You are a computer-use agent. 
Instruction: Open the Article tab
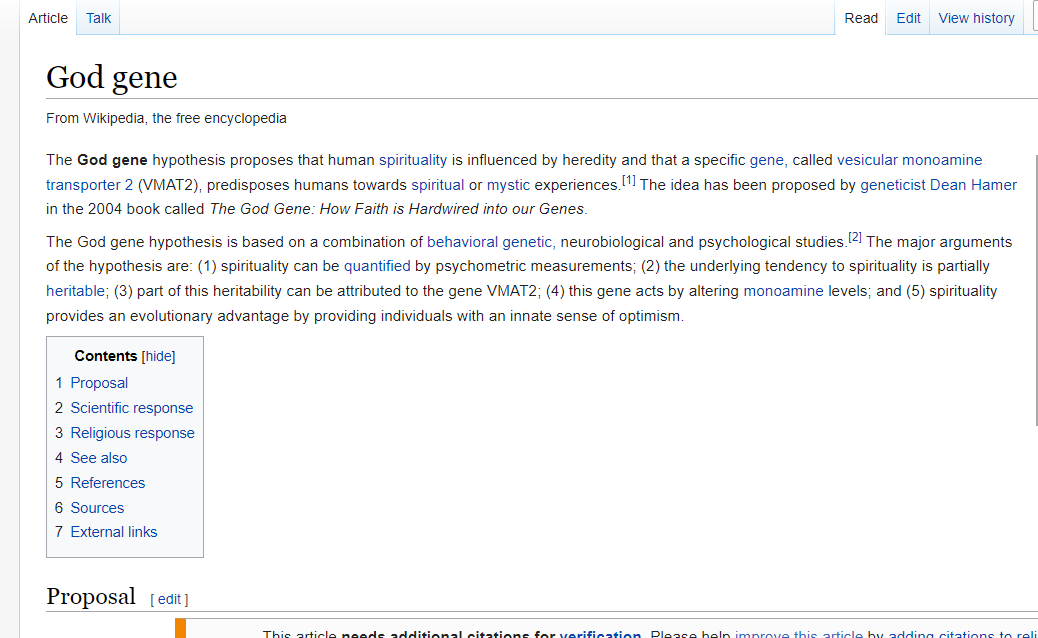coord(48,18)
